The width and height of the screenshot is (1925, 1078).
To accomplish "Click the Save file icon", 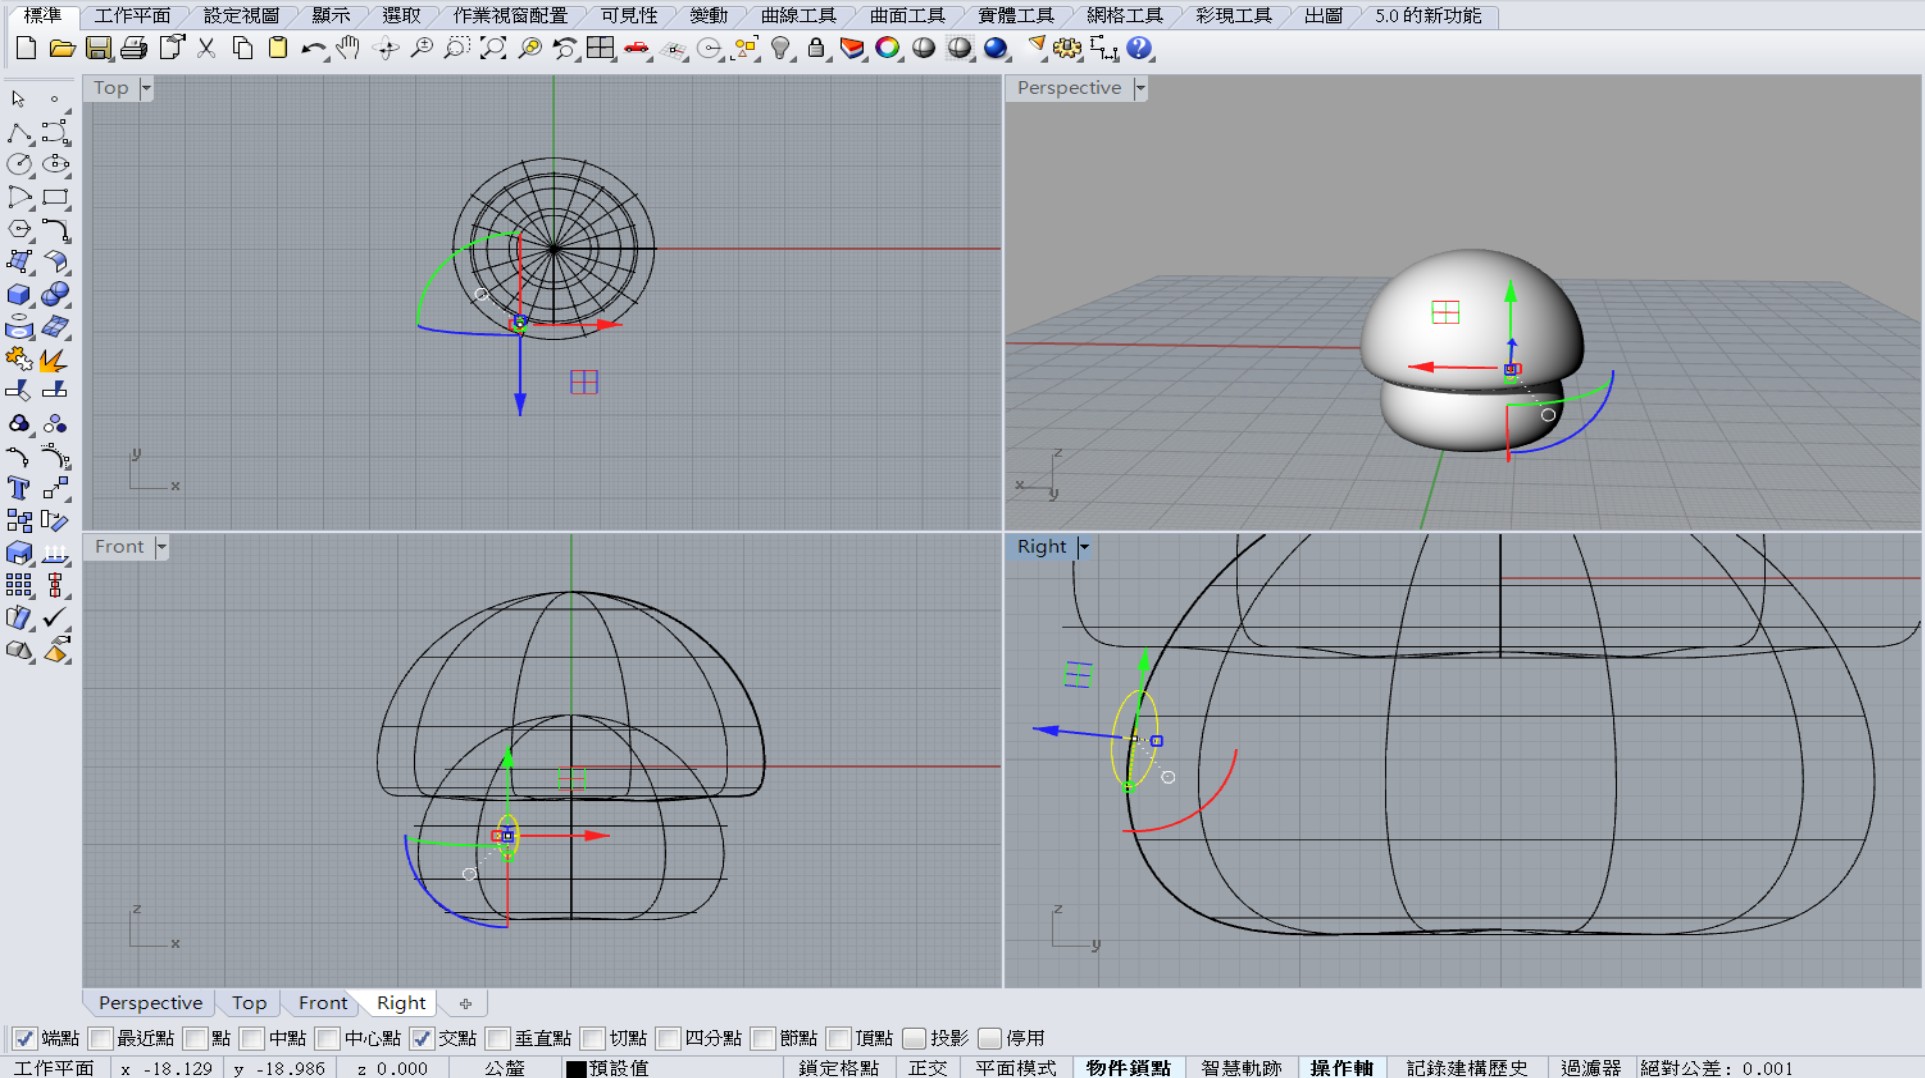I will [98, 48].
